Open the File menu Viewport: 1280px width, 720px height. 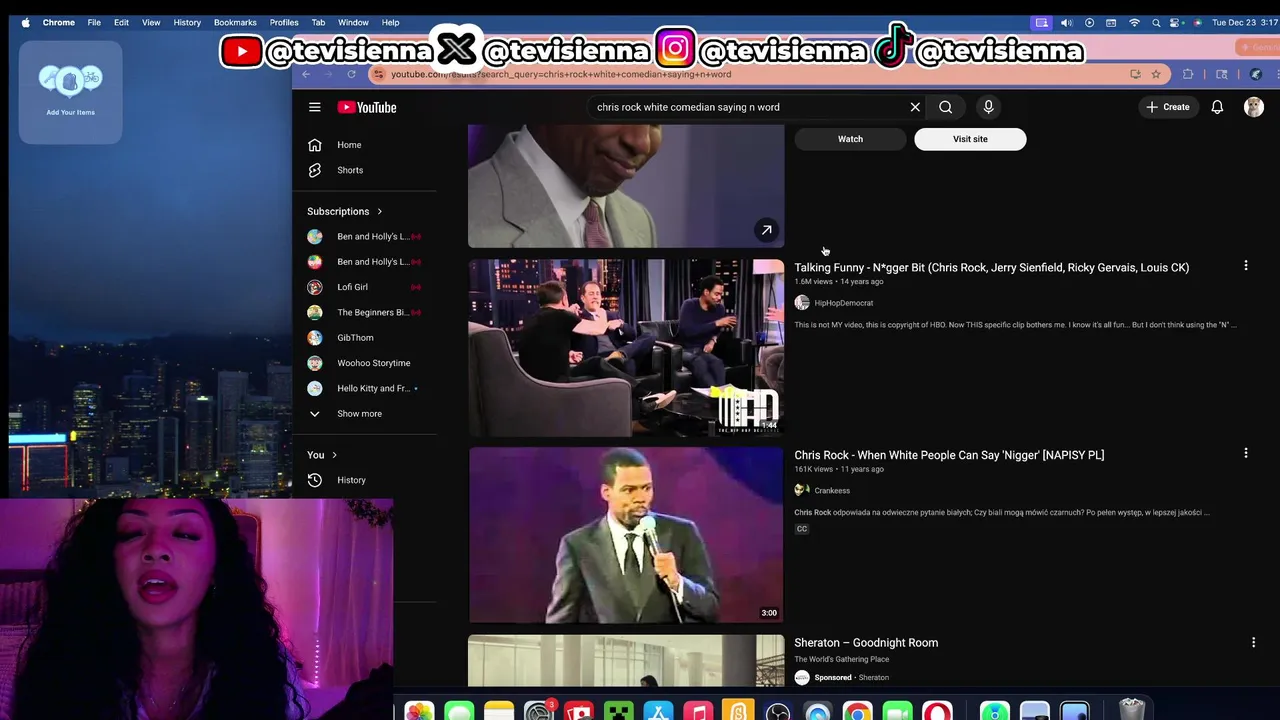(94, 22)
